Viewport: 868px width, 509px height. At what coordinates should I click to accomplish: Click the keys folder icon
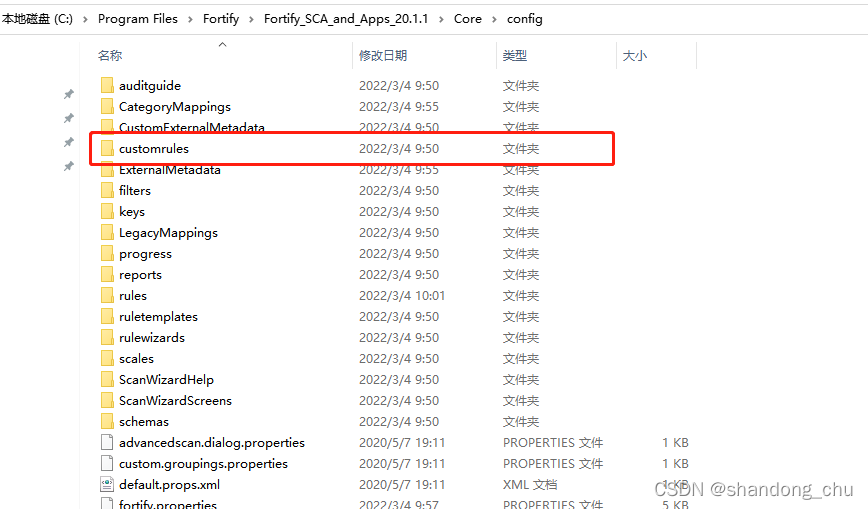pos(107,212)
